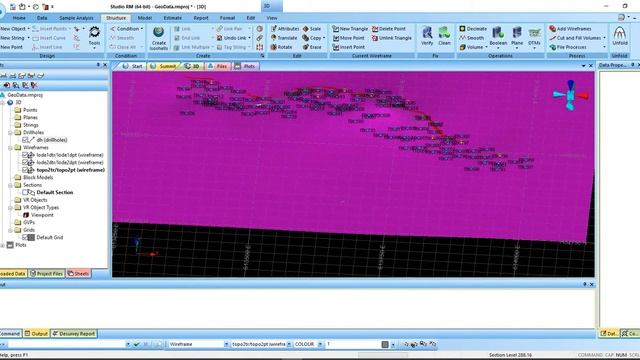Click the Verify wireframe icon
Screen dimensions: 640x360
(427, 36)
